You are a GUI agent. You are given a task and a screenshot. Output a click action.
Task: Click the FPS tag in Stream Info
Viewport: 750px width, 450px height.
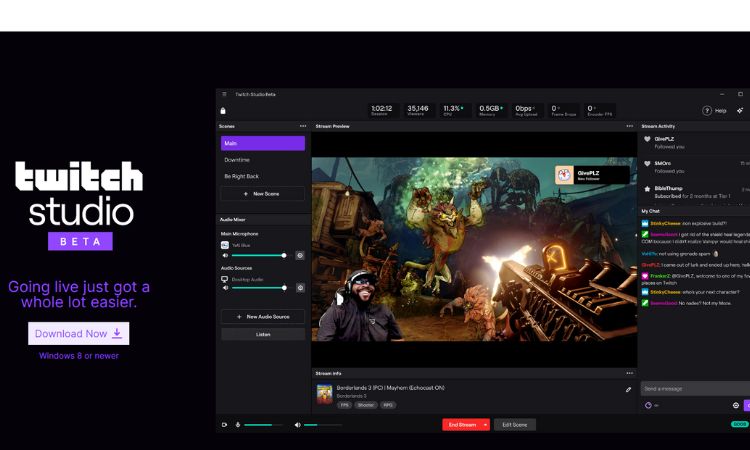click(344, 405)
